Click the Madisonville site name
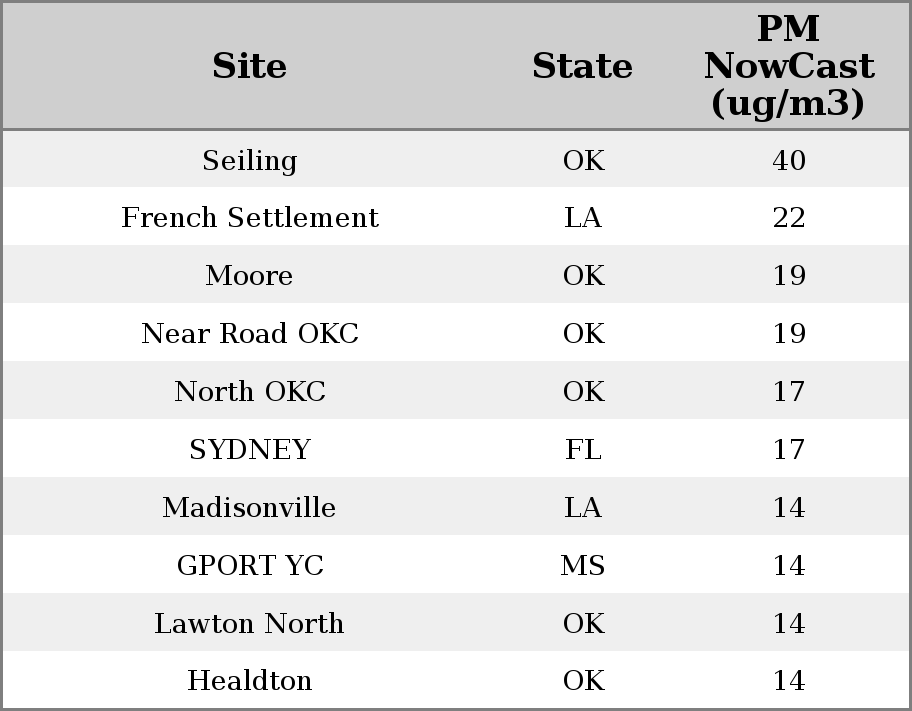This screenshot has height=711, width=912. [249, 508]
